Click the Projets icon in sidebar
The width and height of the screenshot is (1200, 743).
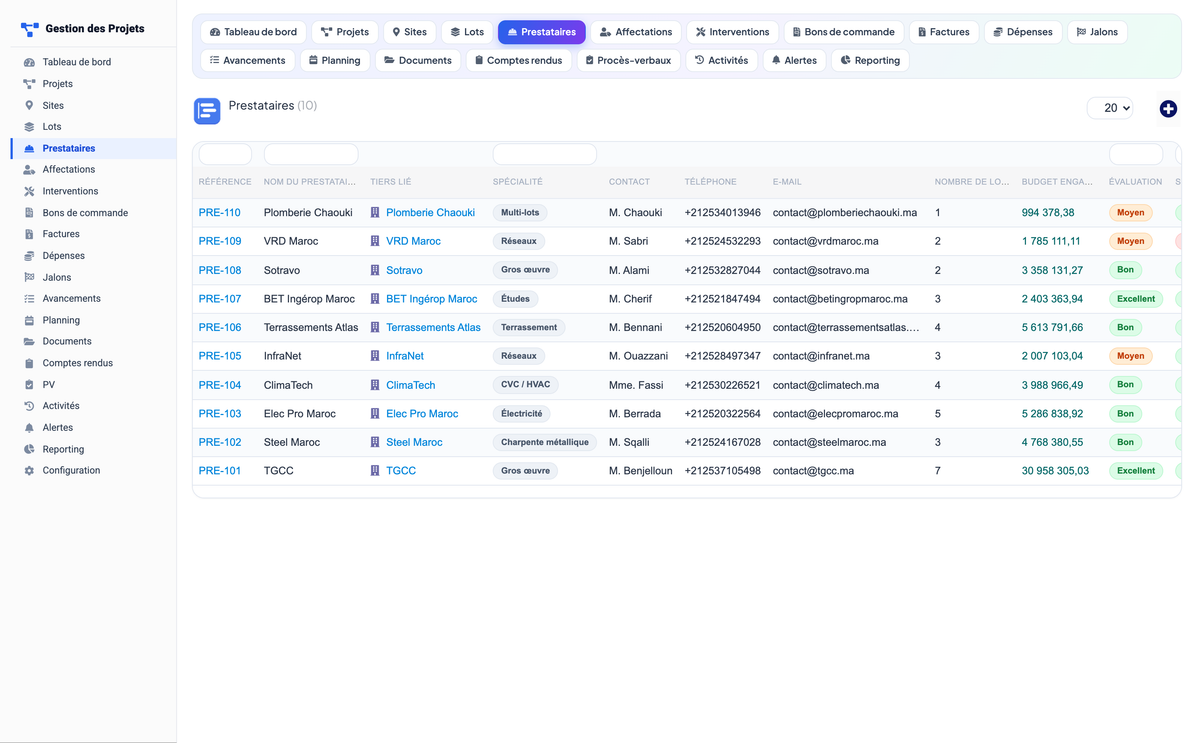click(x=29, y=84)
